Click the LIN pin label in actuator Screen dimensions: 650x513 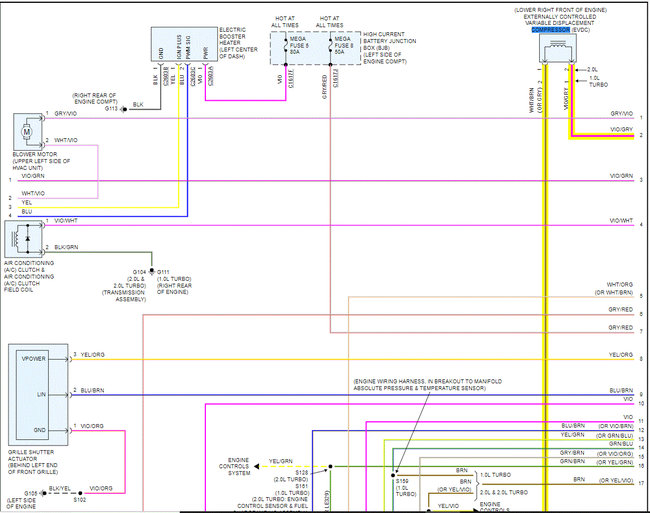pos(41,394)
